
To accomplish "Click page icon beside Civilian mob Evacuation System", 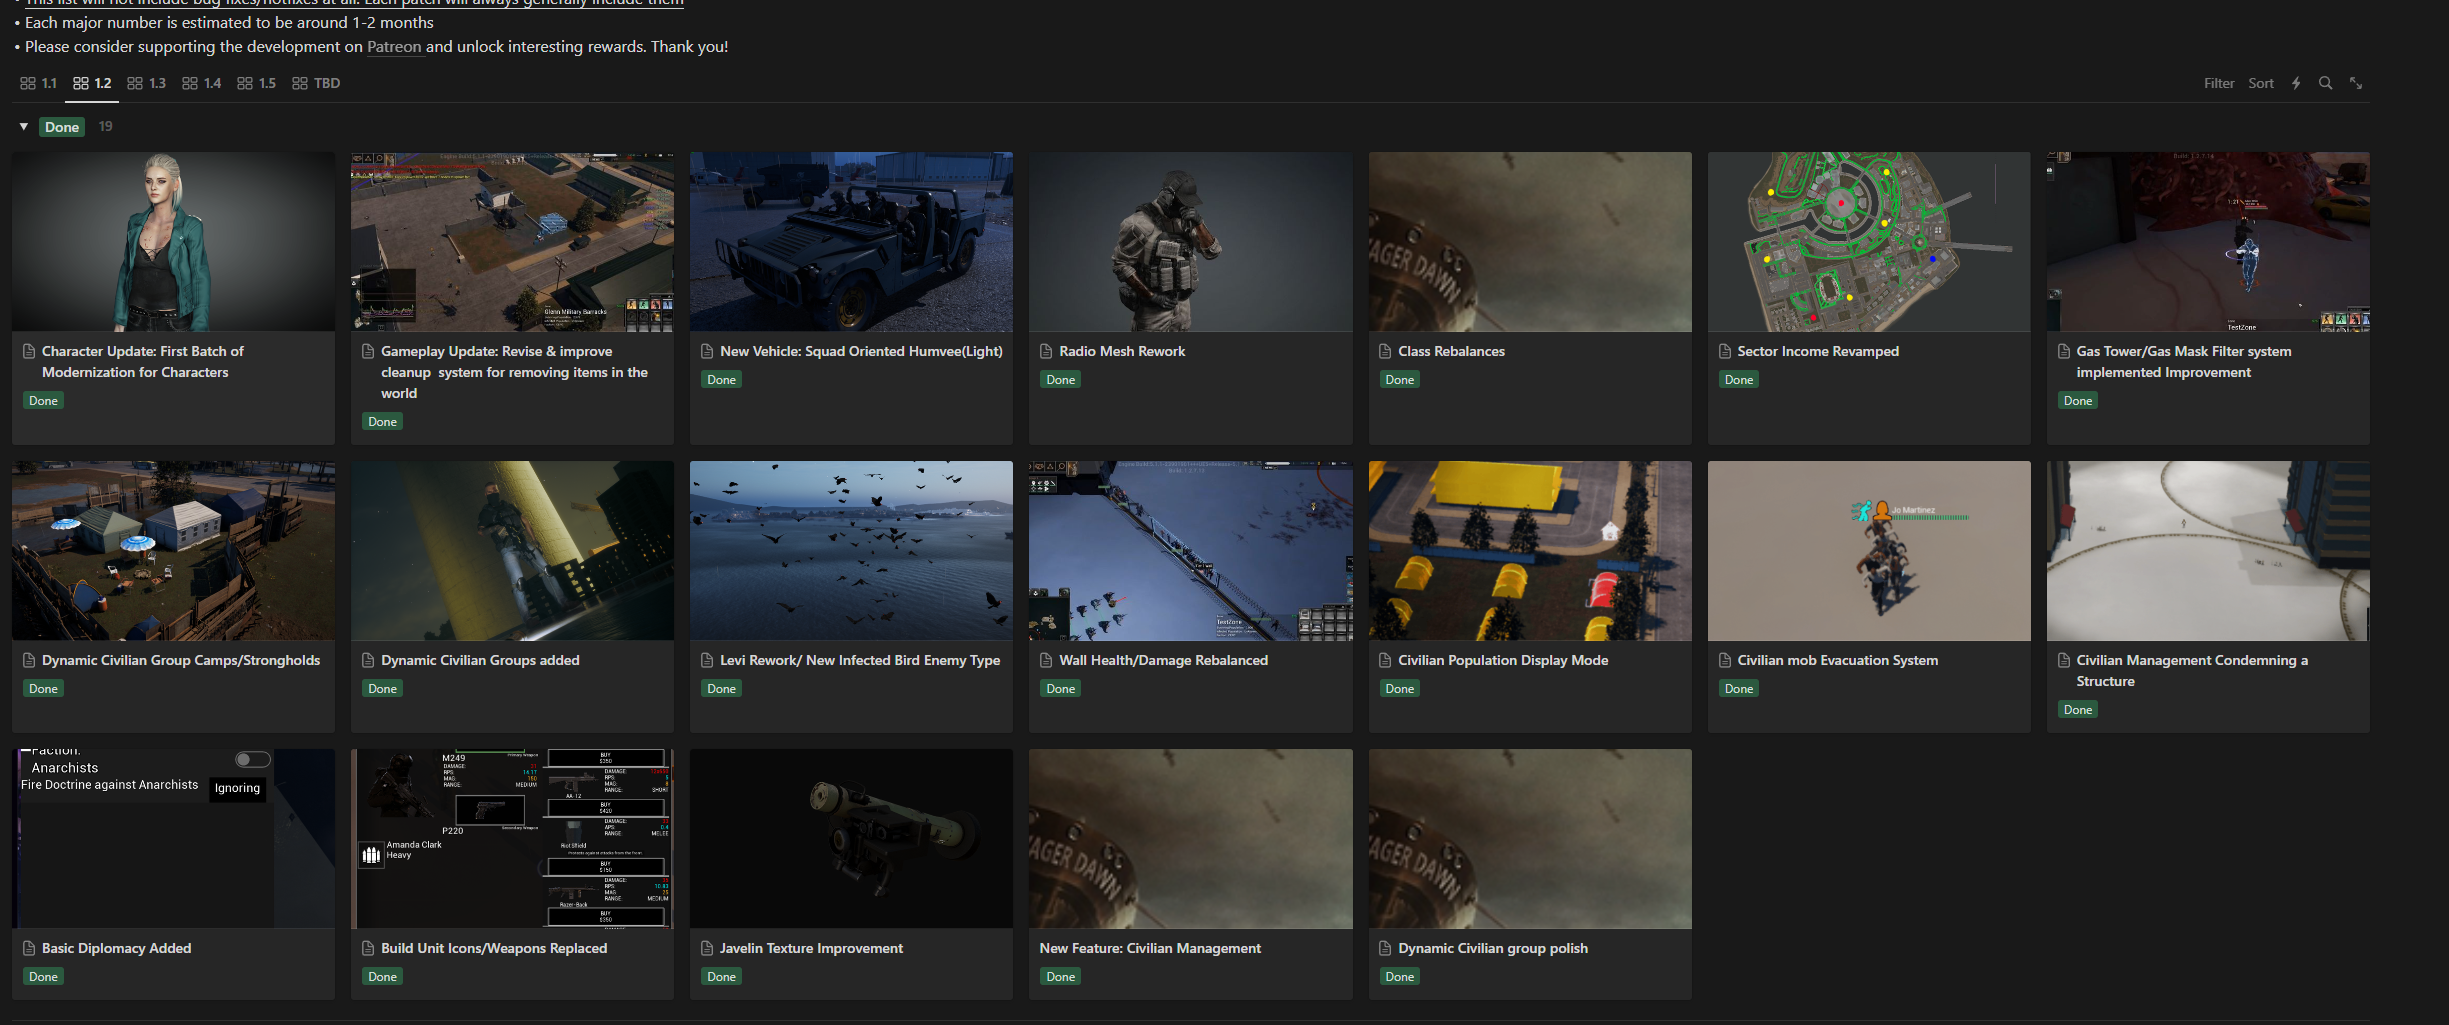I will click(1724, 660).
